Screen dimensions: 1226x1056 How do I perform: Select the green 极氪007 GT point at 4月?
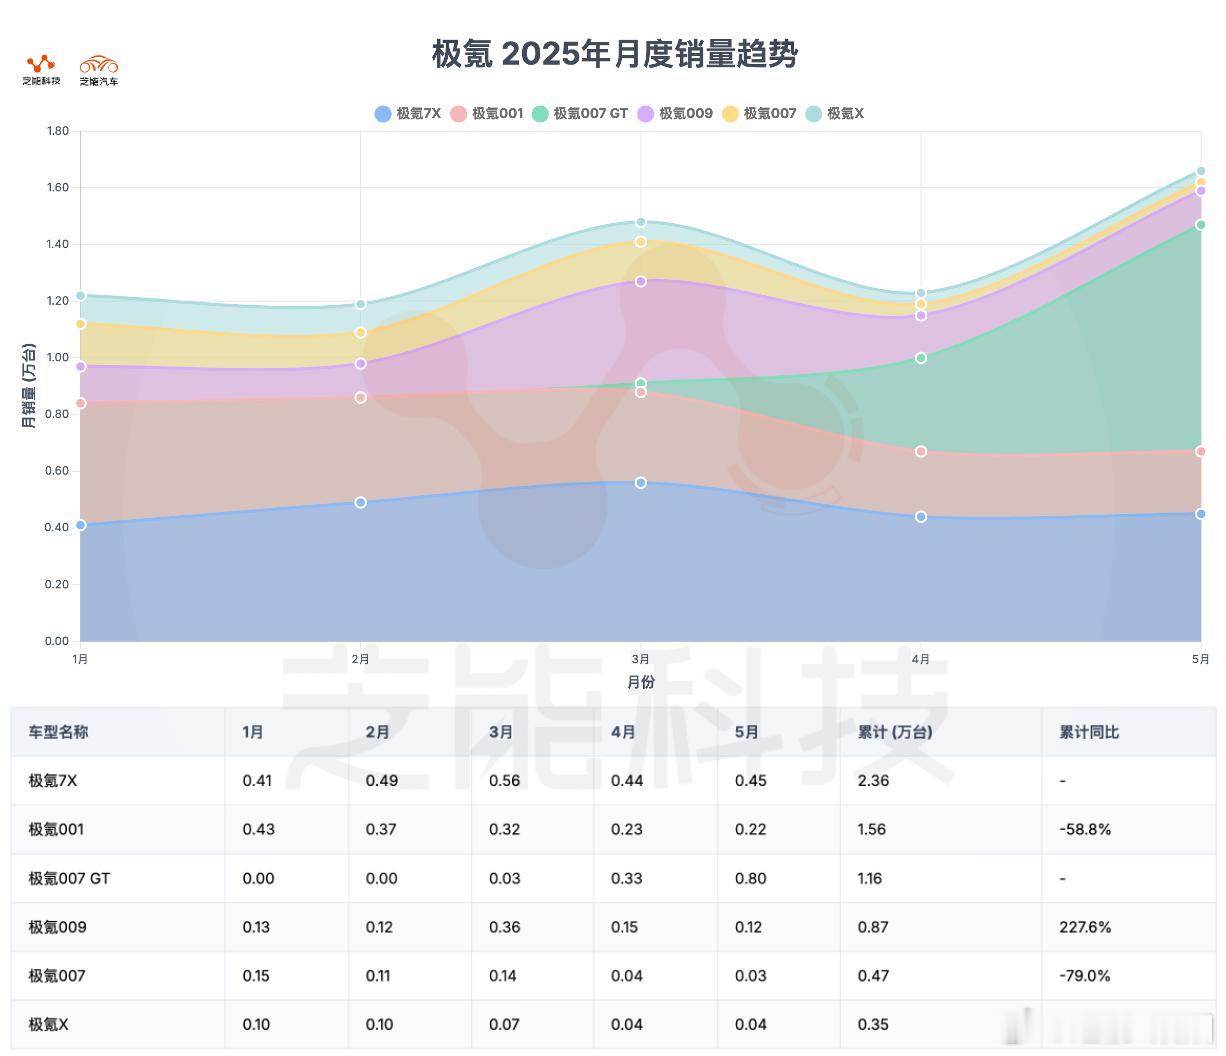click(x=921, y=357)
